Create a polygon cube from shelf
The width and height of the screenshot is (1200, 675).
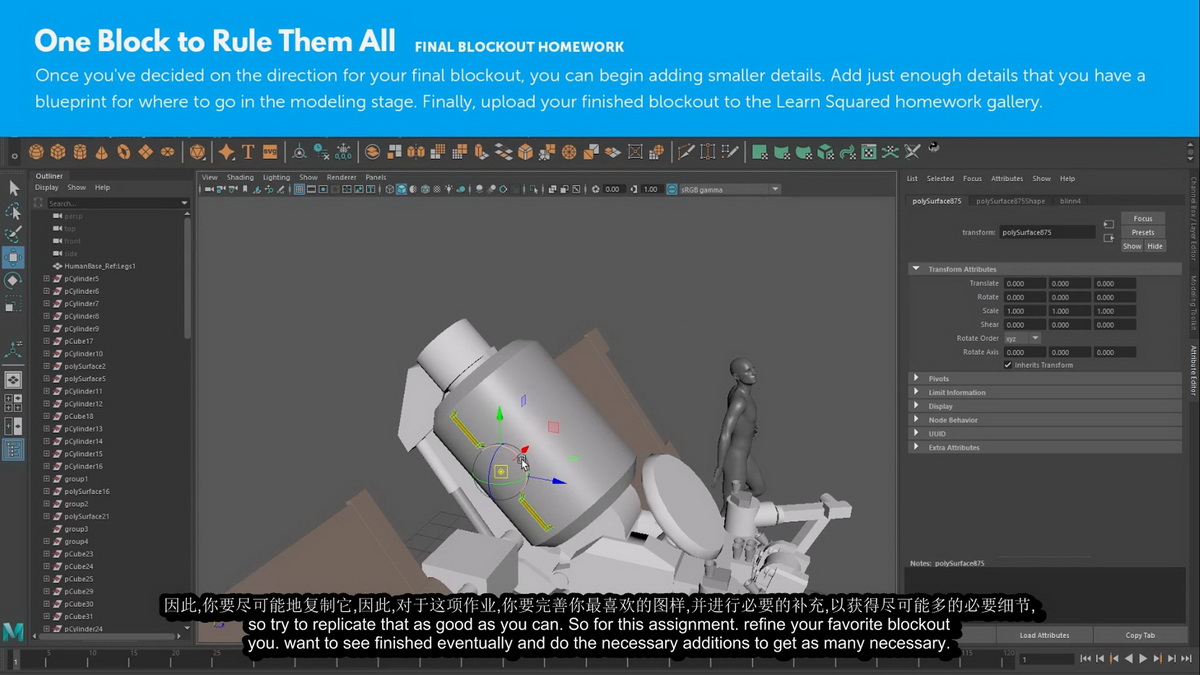pos(58,152)
